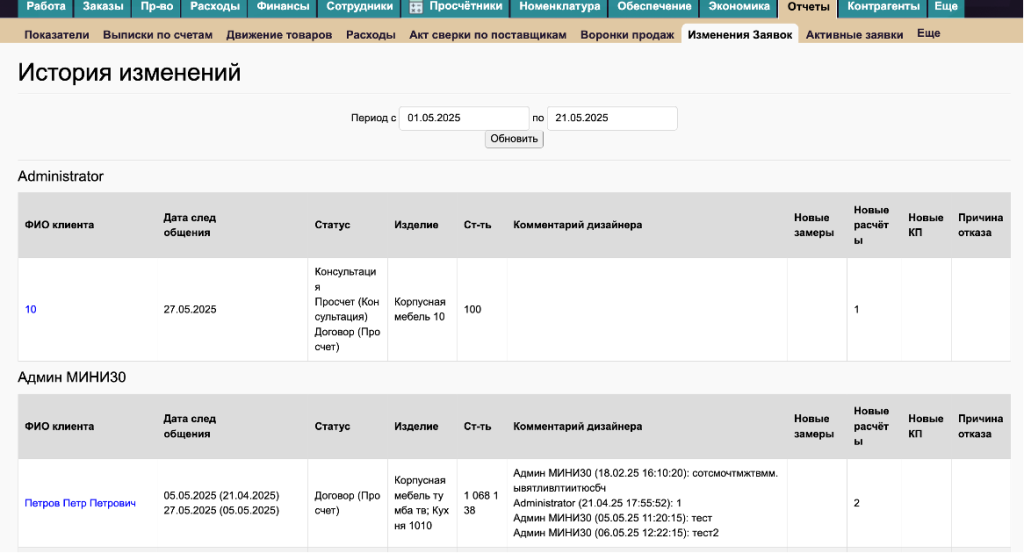Open the Выписки по счетам report
The image size is (1024, 553).
(x=158, y=35)
